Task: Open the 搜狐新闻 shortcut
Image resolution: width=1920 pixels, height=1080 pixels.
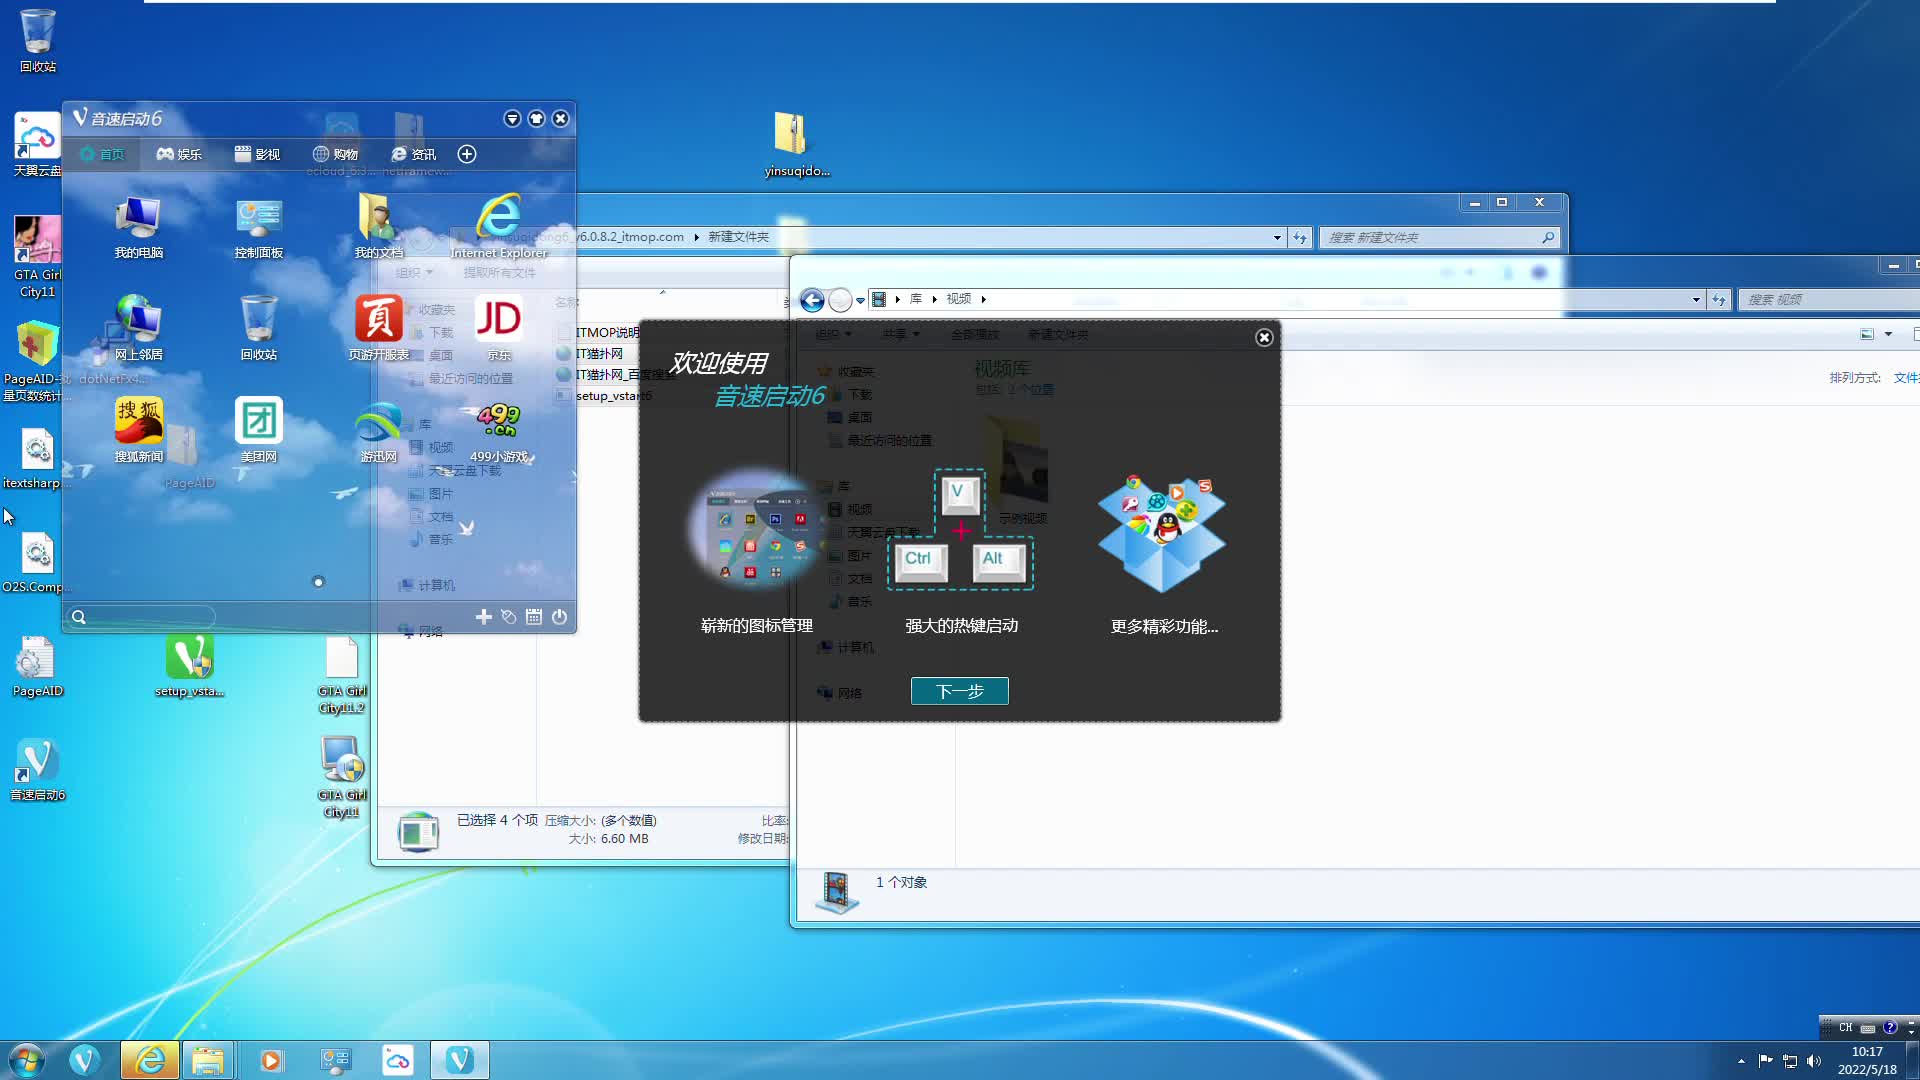Action: [138, 431]
